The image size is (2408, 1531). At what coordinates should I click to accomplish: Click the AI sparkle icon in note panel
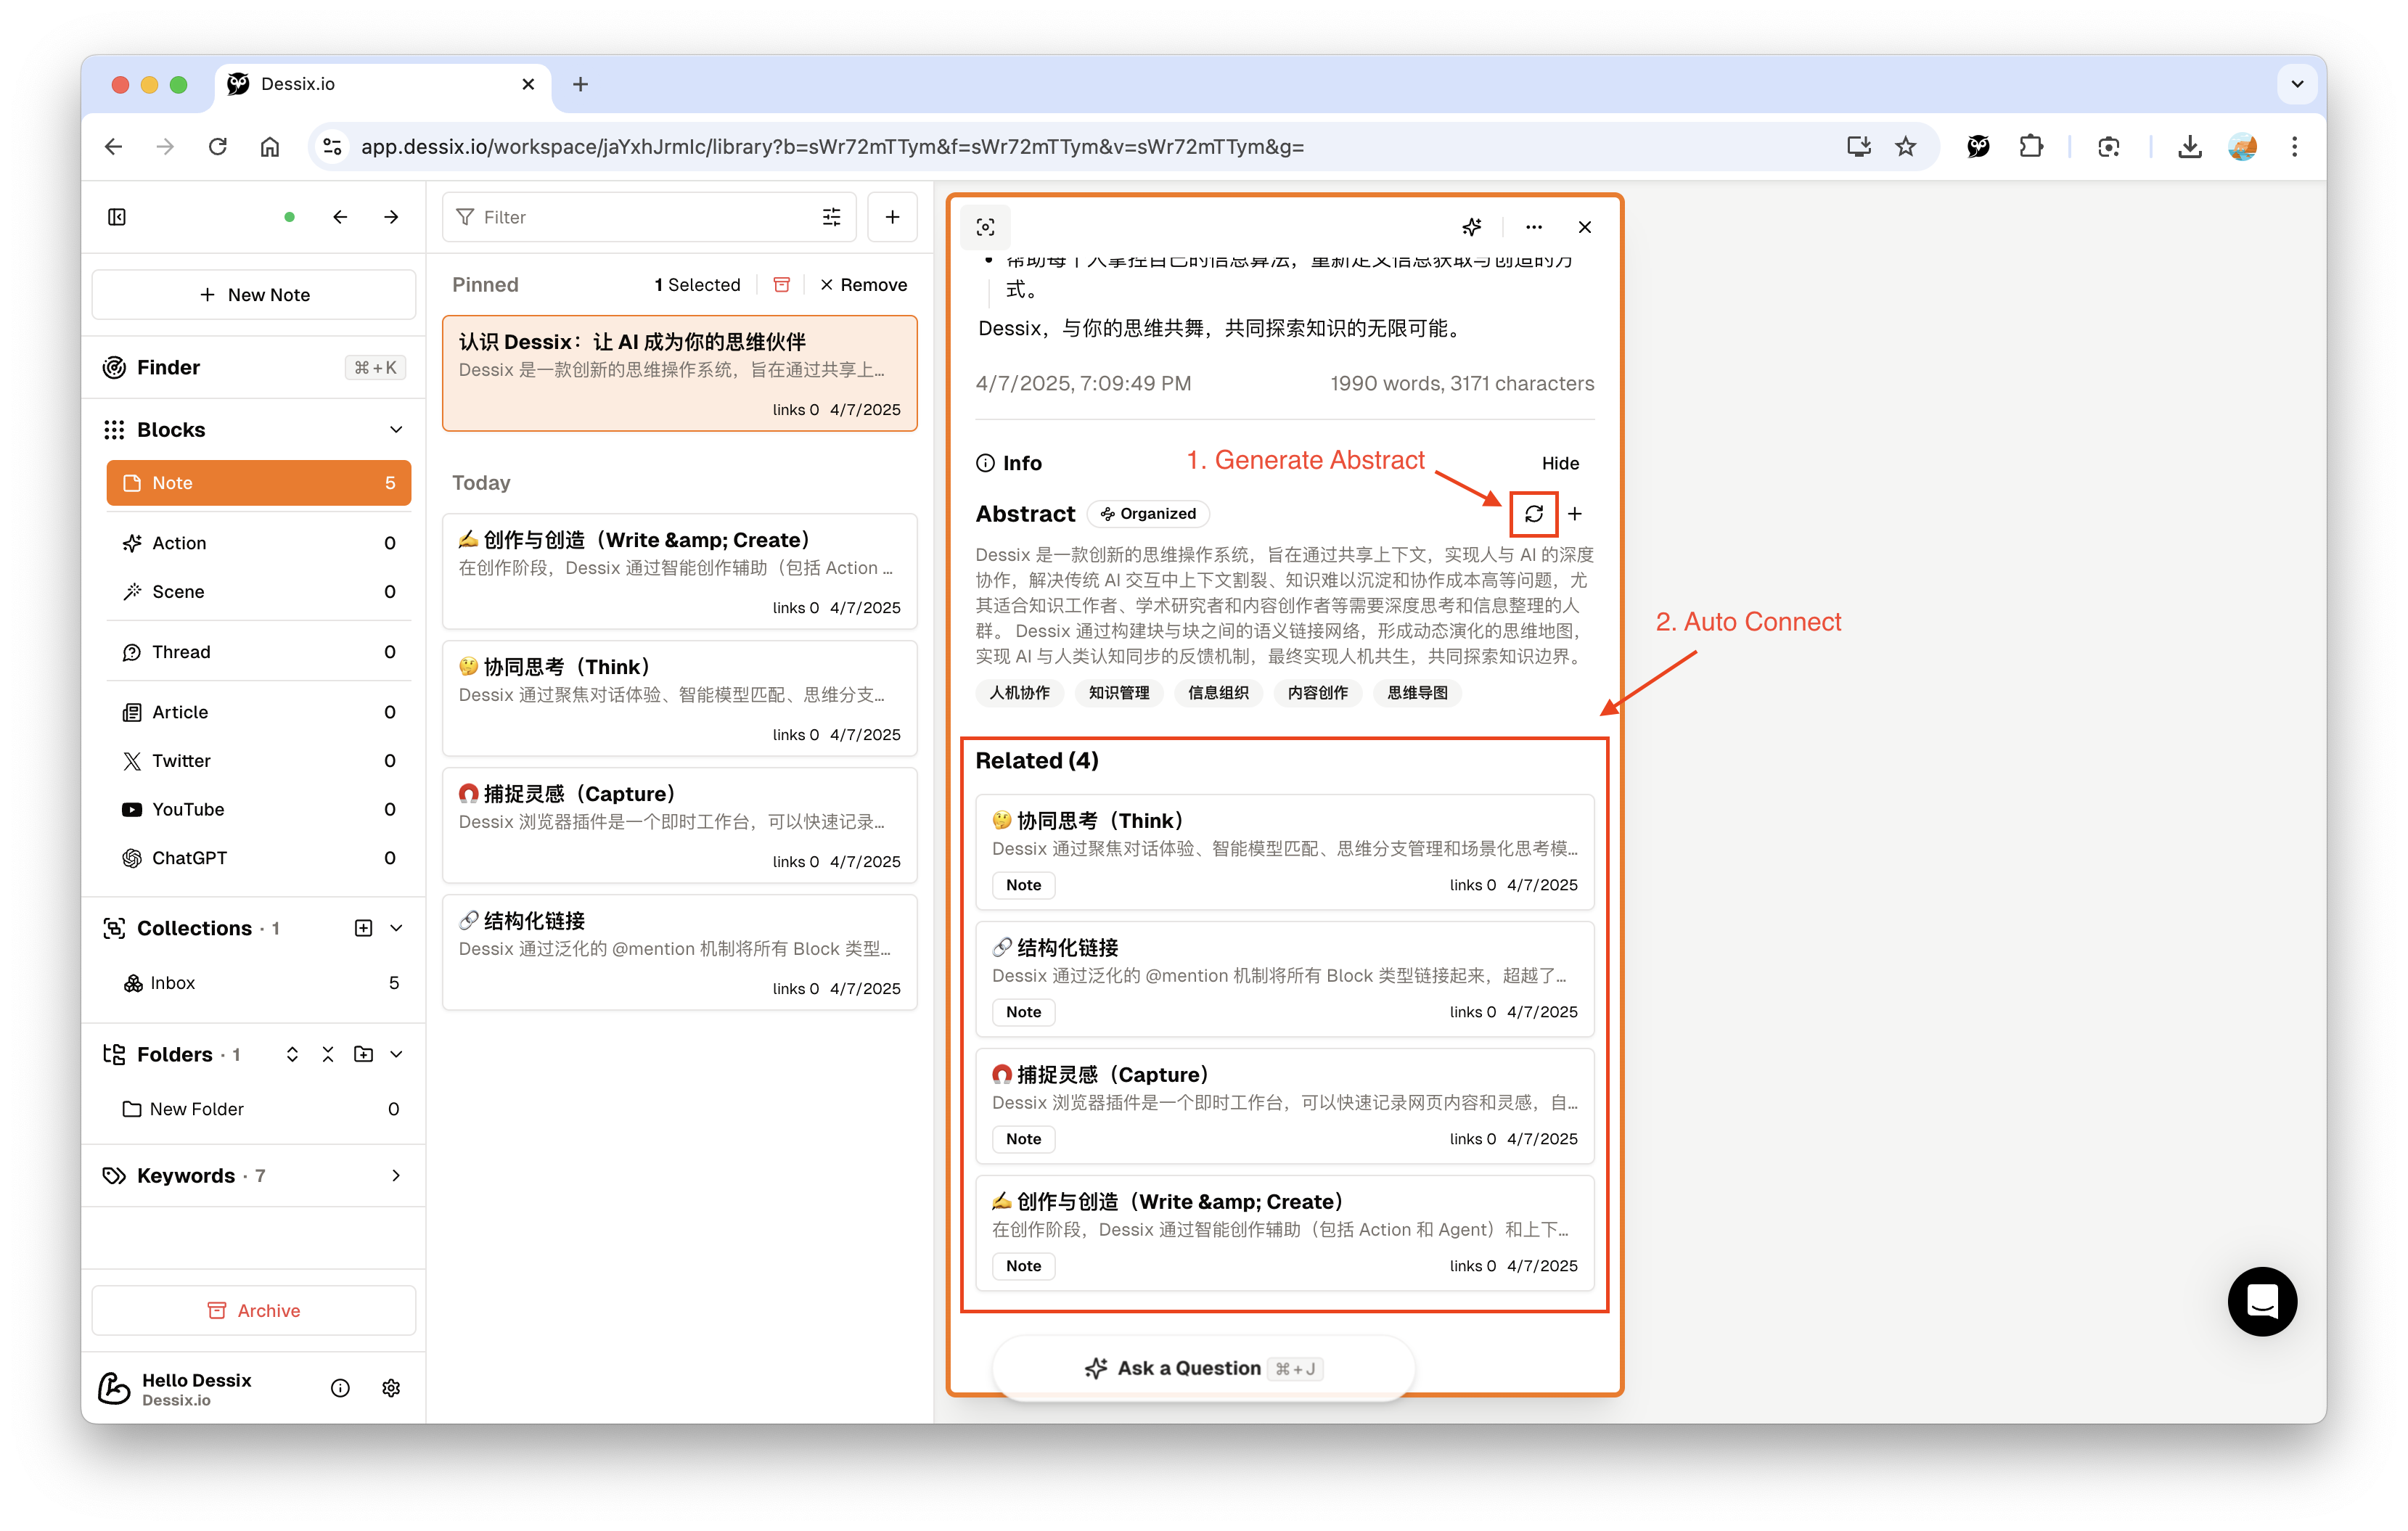tap(1471, 227)
